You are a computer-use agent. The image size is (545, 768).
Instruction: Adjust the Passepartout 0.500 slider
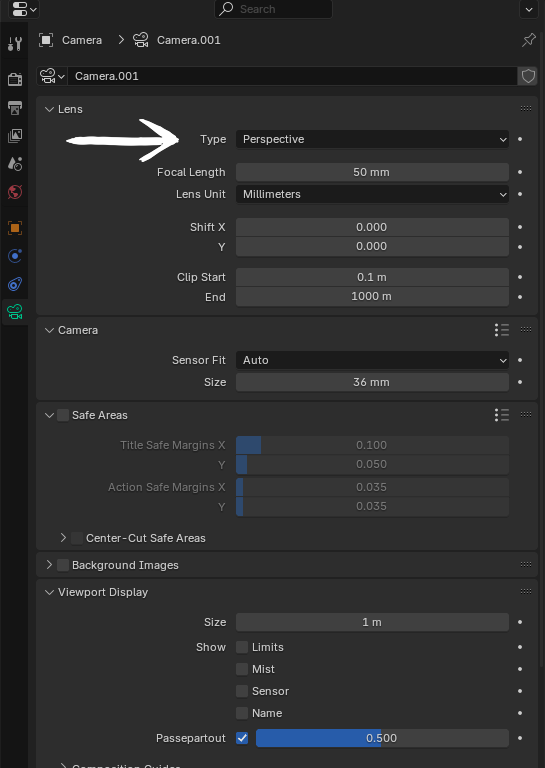click(382, 738)
